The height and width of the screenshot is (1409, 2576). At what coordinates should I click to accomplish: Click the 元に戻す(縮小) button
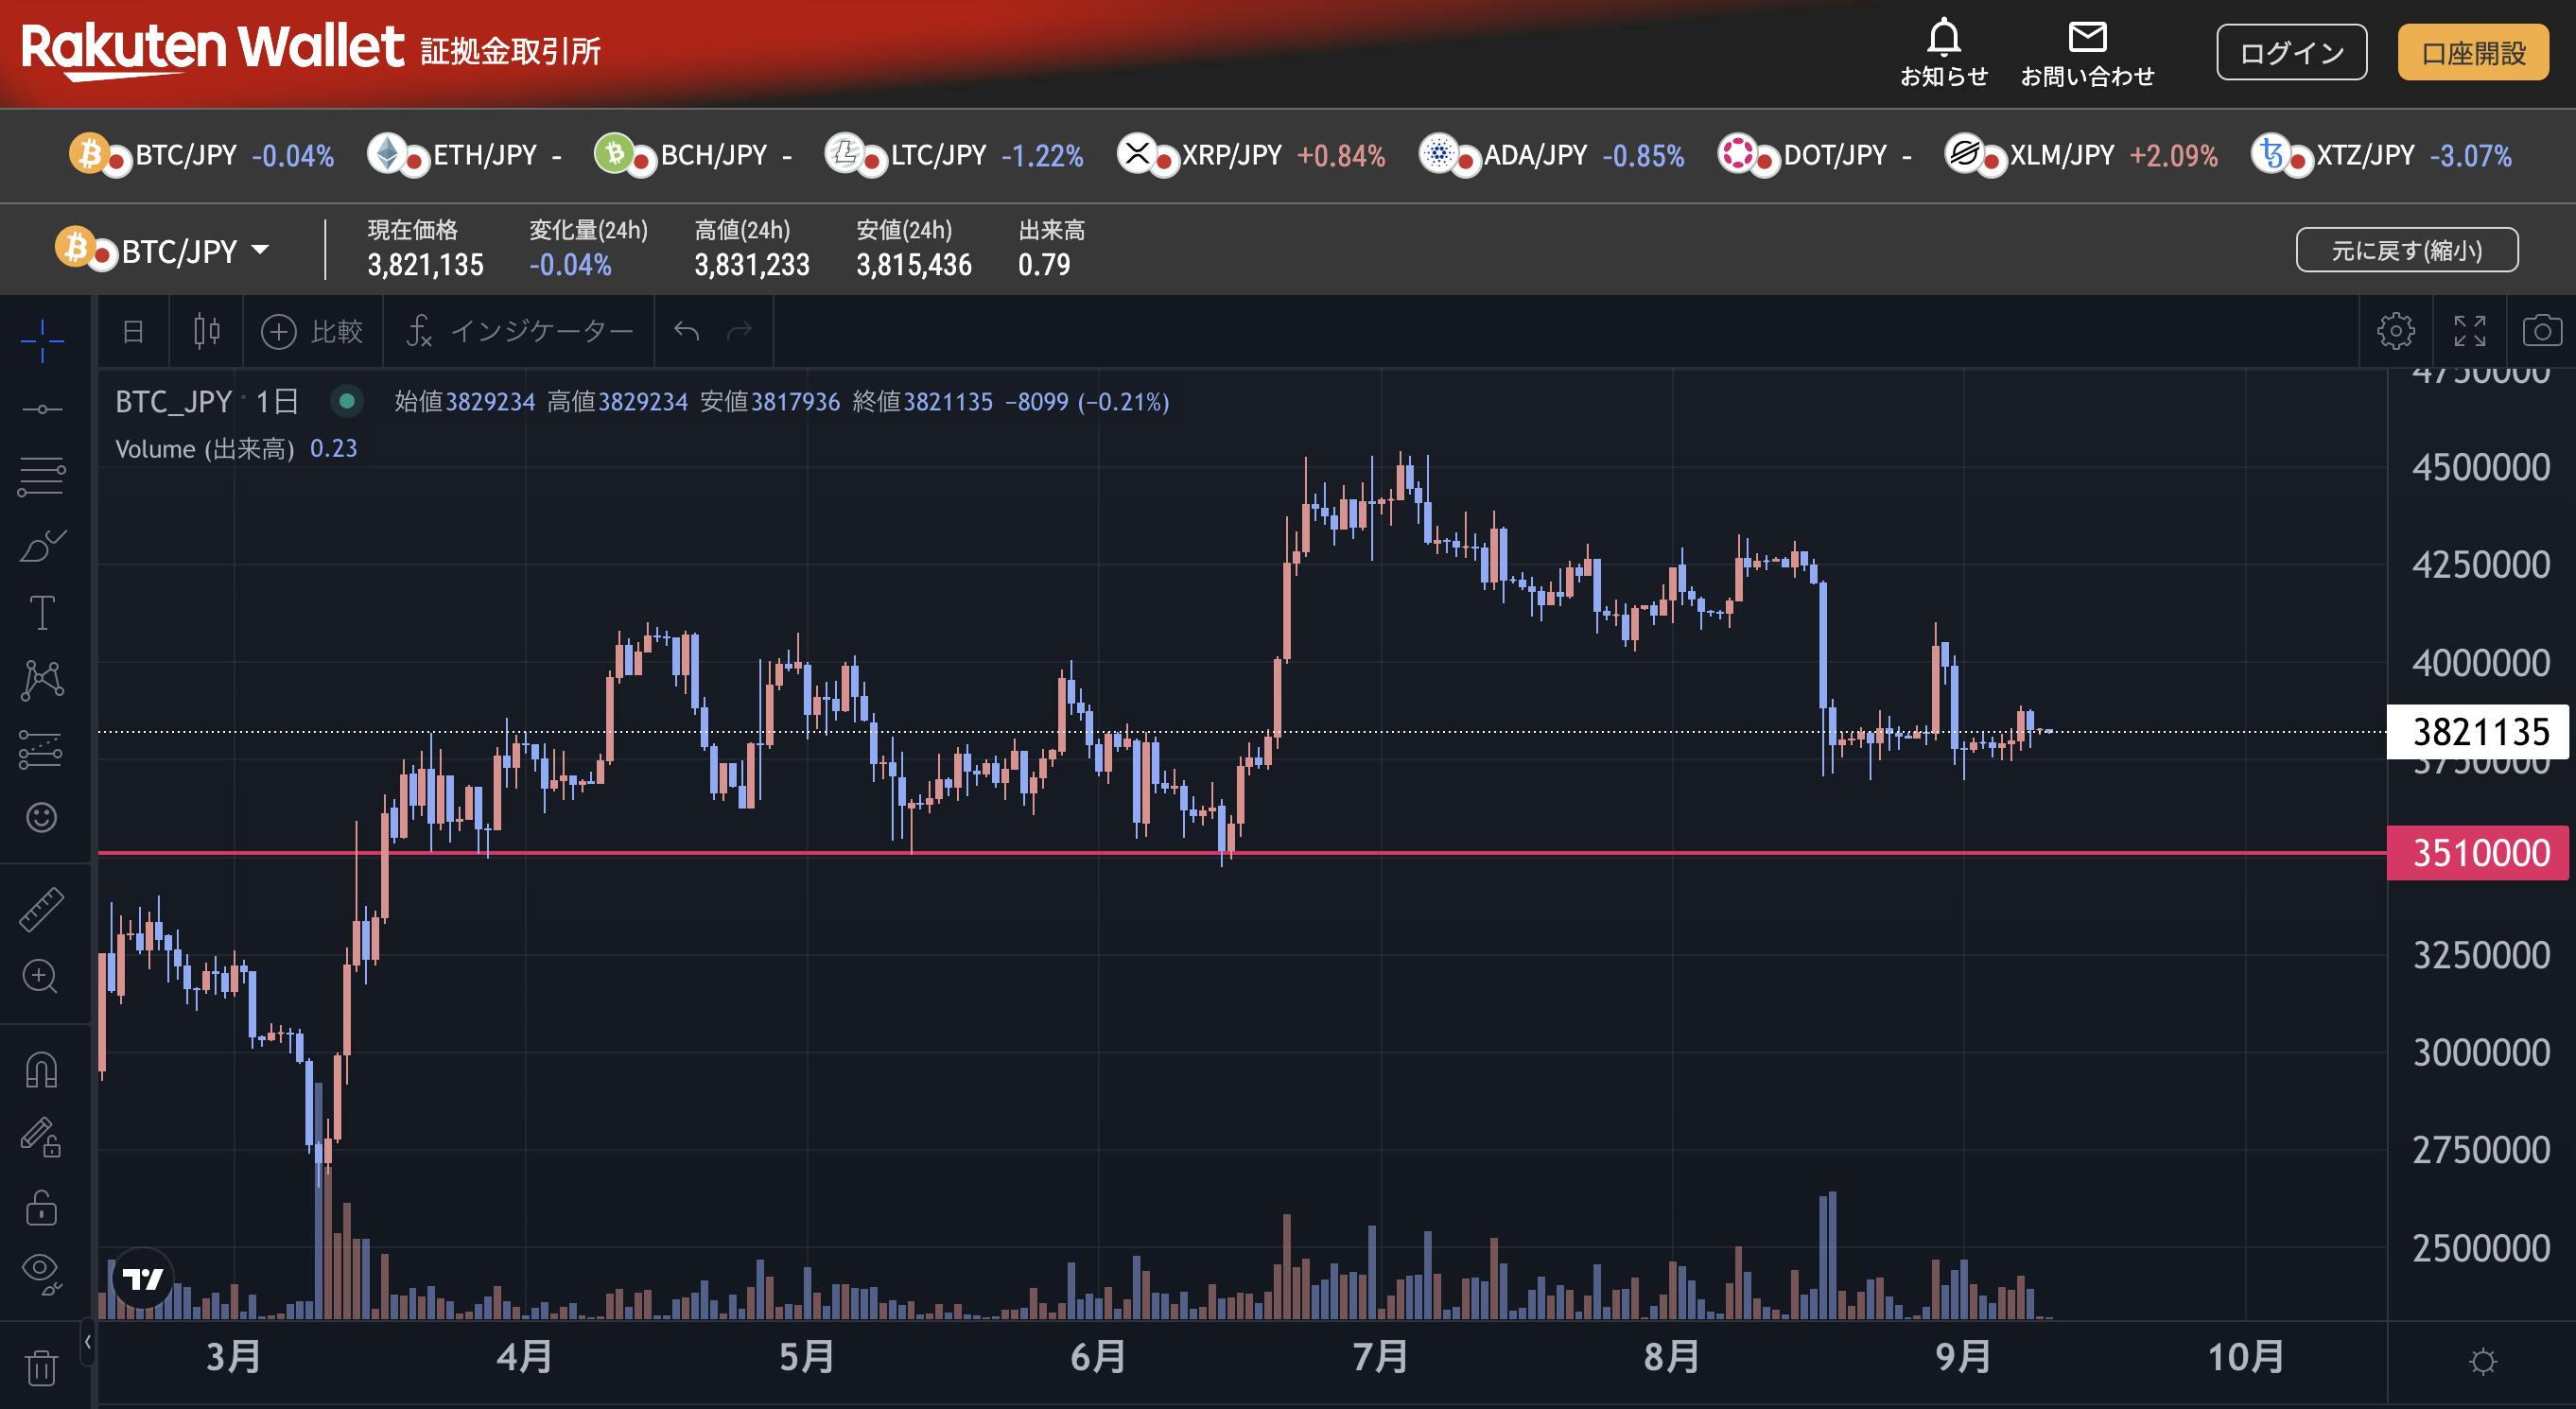[x=2406, y=250]
